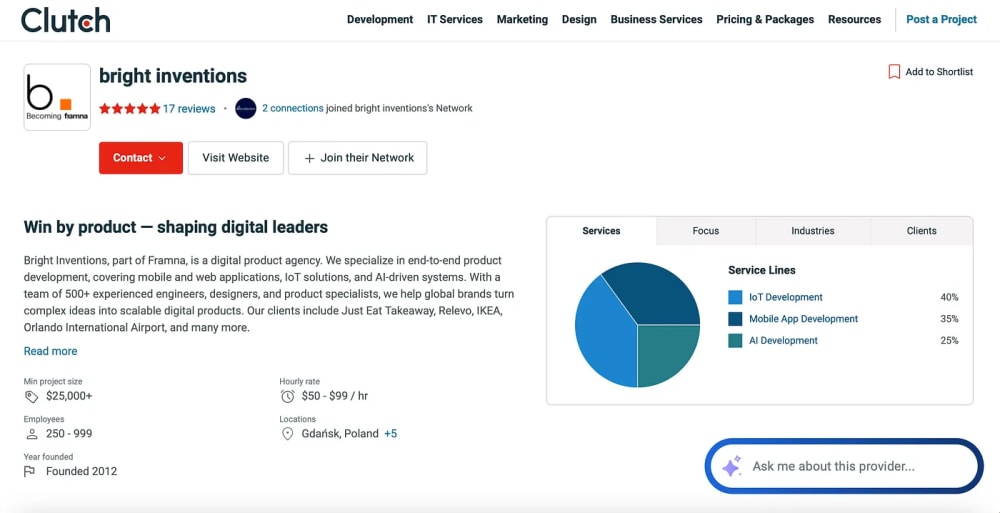This screenshot has height=513, width=1000.
Task: Open the Clutch home logo
Action: 66,20
